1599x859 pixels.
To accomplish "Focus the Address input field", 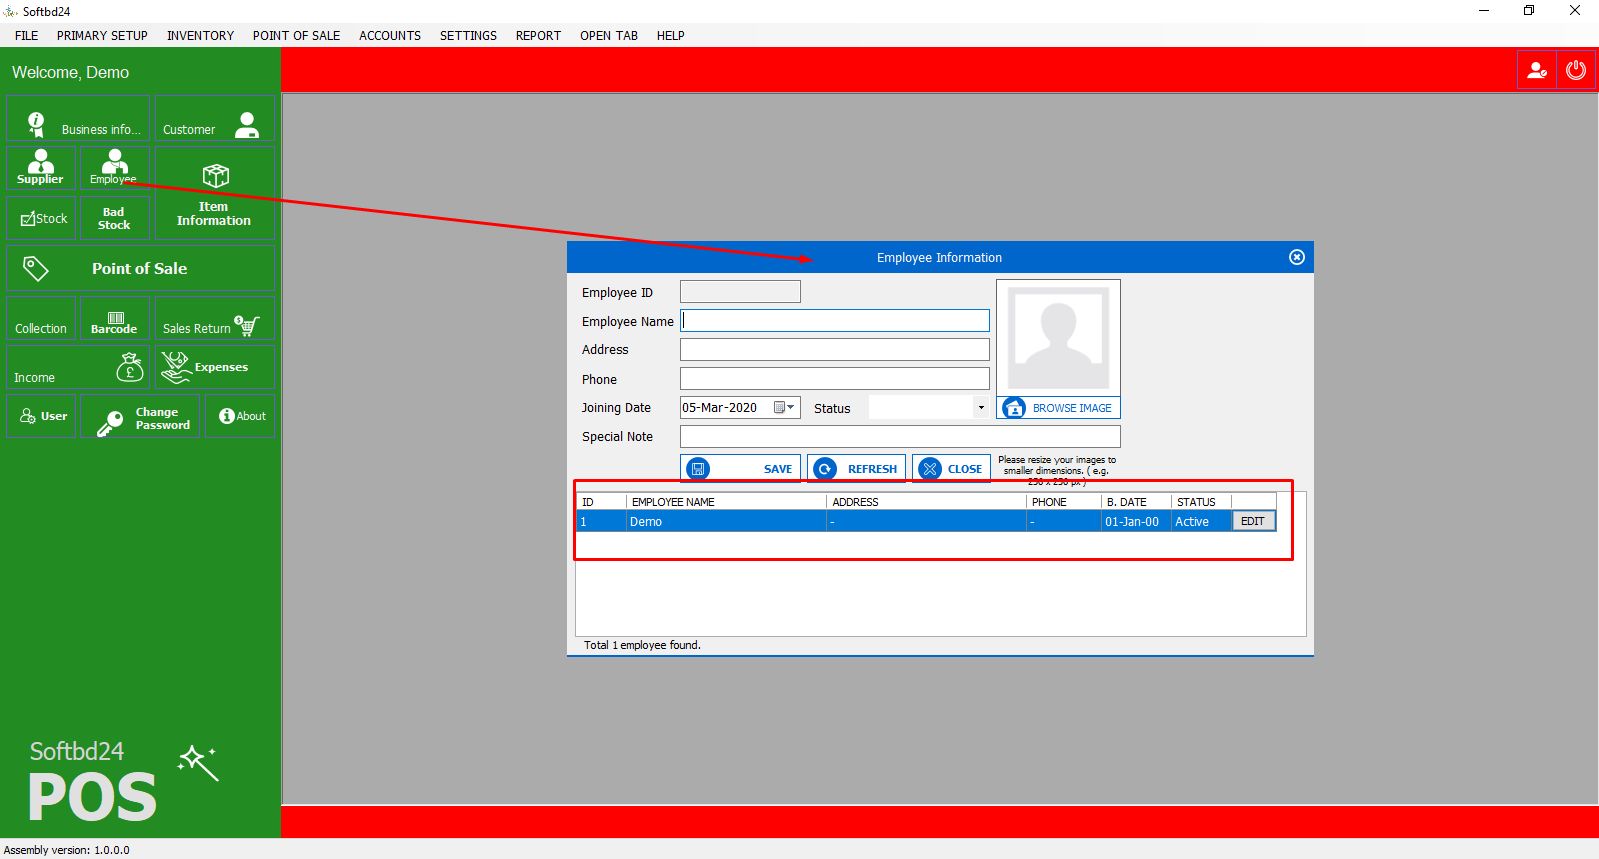I will [x=835, y=349].
